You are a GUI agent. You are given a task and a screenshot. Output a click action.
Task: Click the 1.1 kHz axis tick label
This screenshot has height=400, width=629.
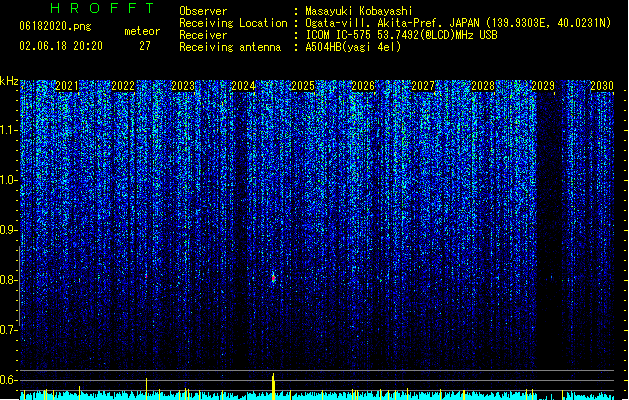pyautogui.click(x=8, y=130)
